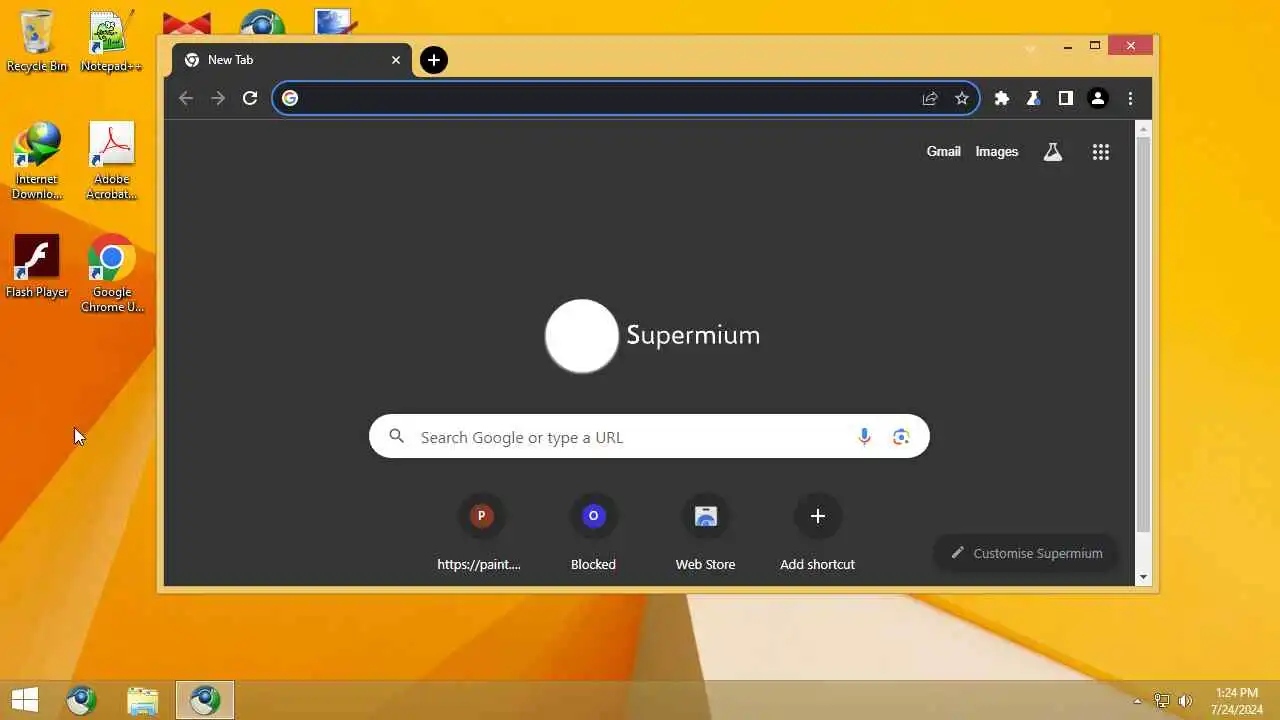Open the Google apps grid

point(1101,152)
